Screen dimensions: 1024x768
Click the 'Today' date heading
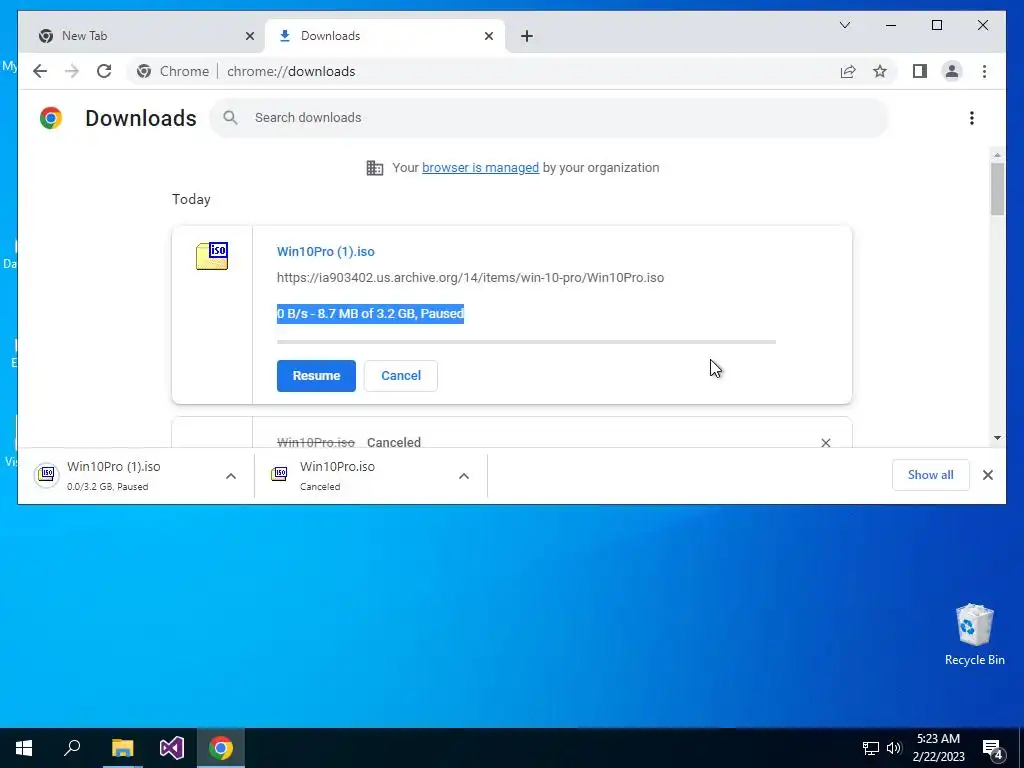[x=191, y=199]
